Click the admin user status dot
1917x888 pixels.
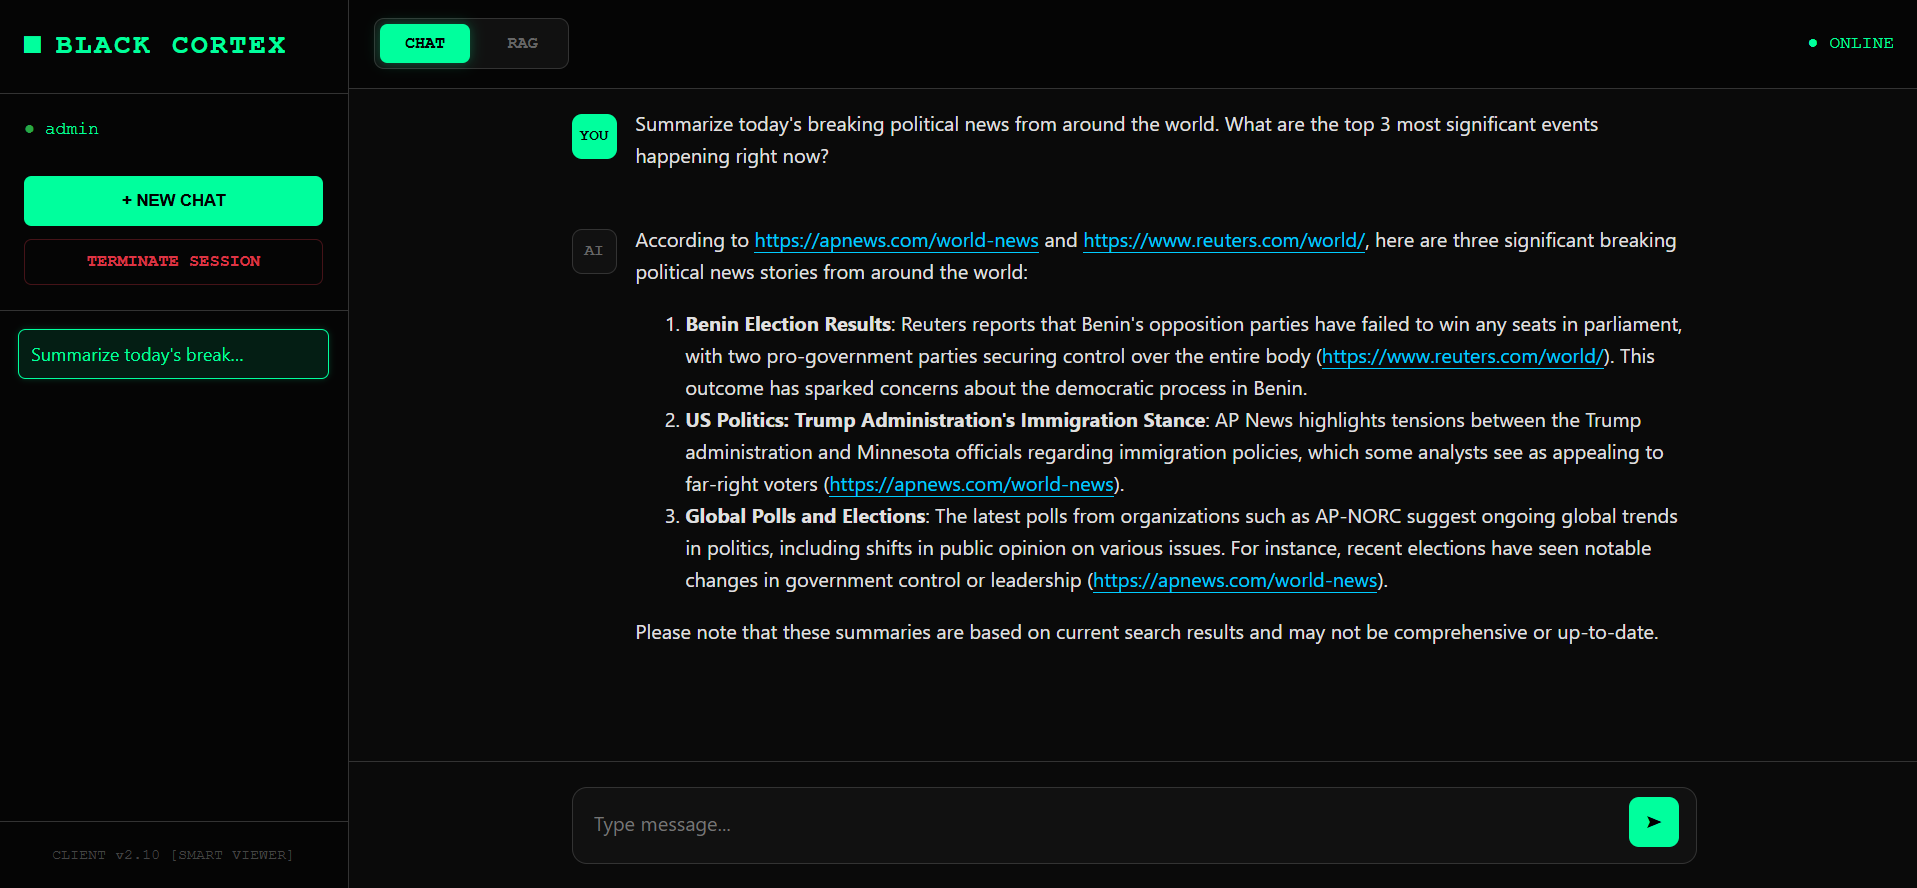tap(30, 129)
